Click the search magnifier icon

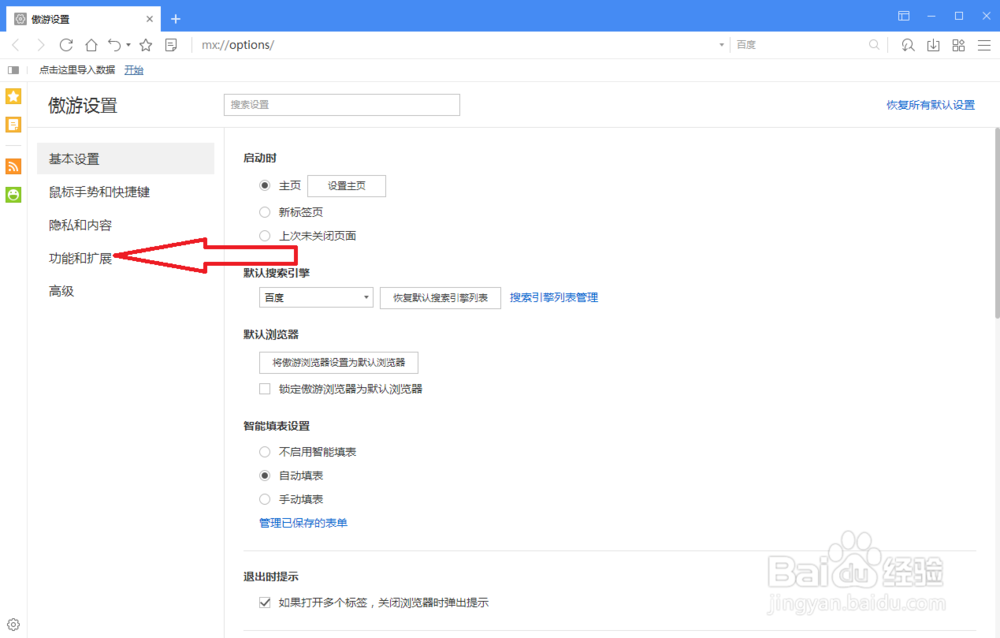(874, 45)
